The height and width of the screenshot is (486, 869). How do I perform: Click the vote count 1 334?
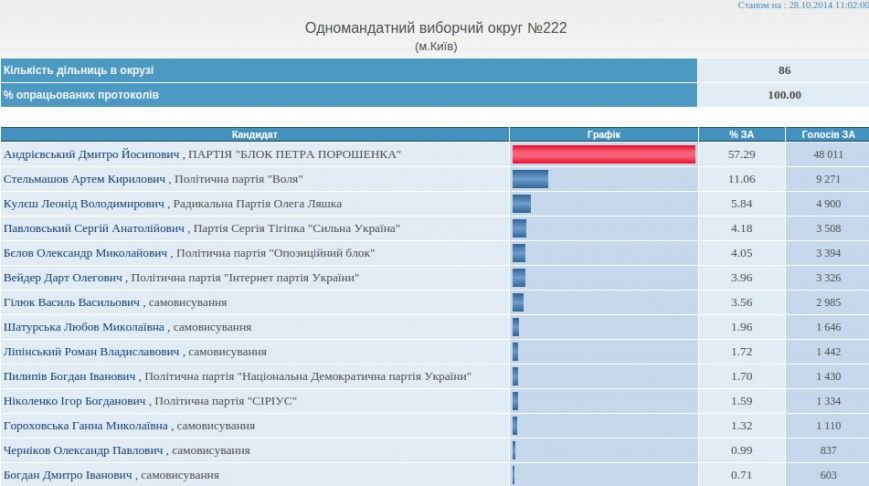(828, 401)
